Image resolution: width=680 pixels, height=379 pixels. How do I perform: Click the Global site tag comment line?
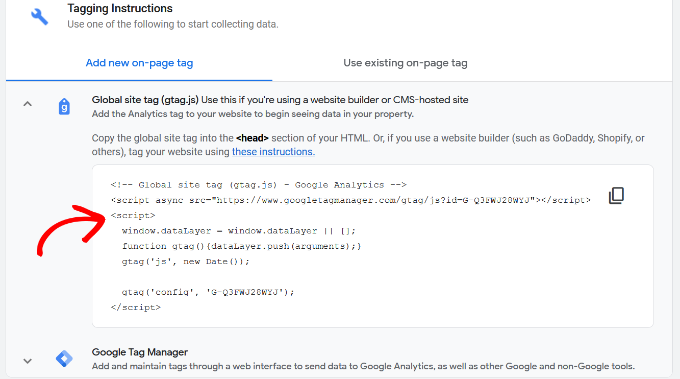tap(258, 185)
